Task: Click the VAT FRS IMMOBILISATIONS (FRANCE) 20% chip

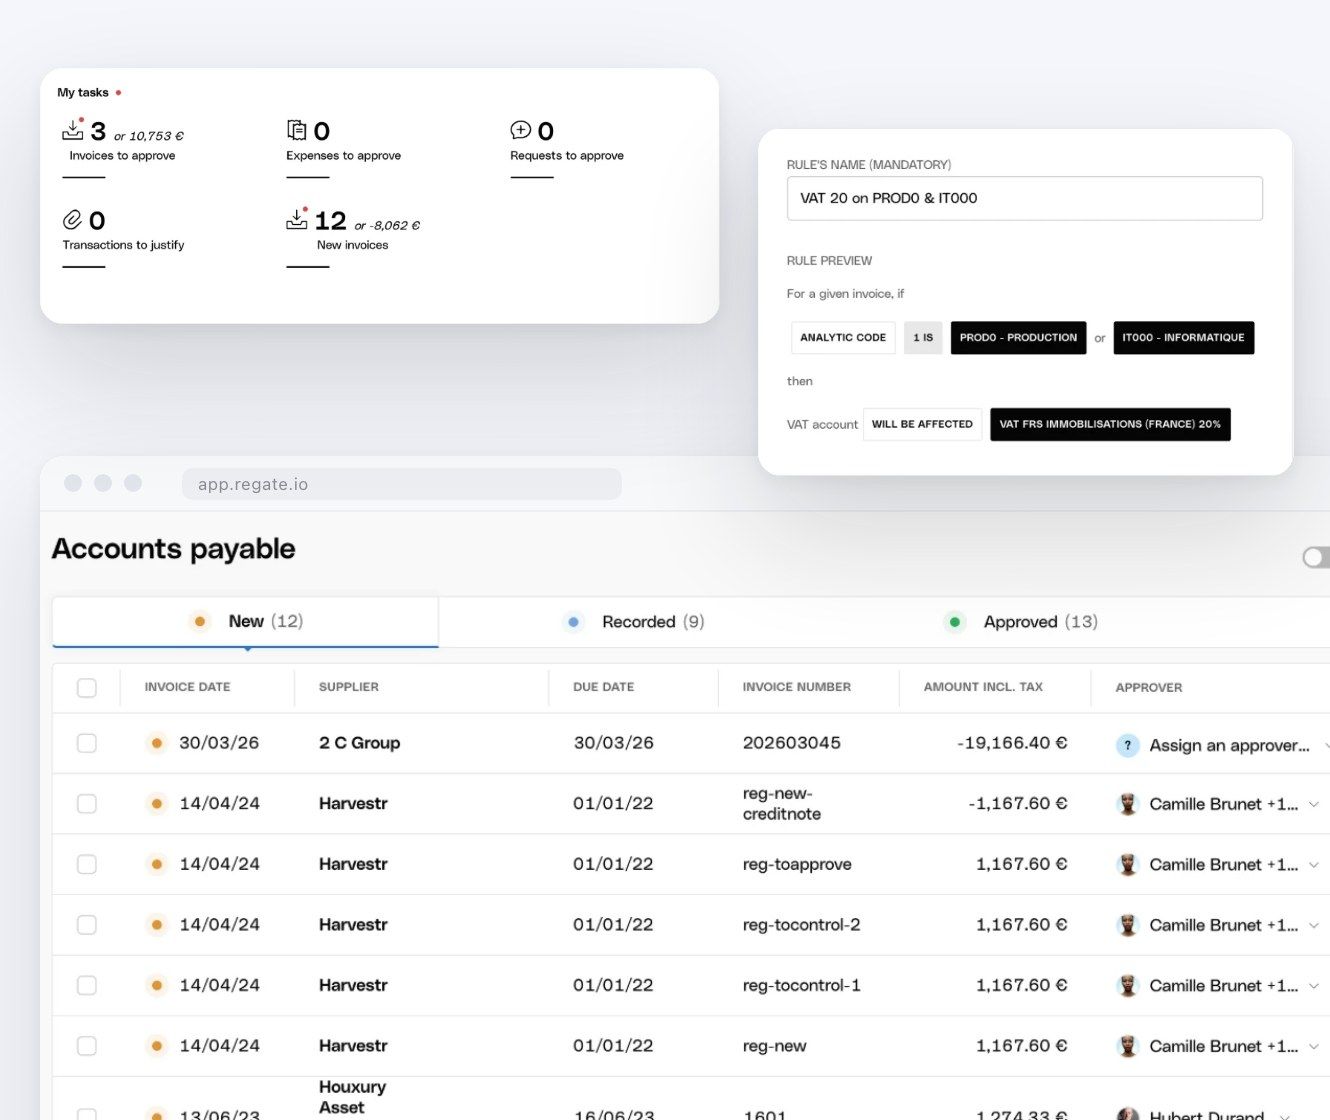Action: click(1110, 424)
